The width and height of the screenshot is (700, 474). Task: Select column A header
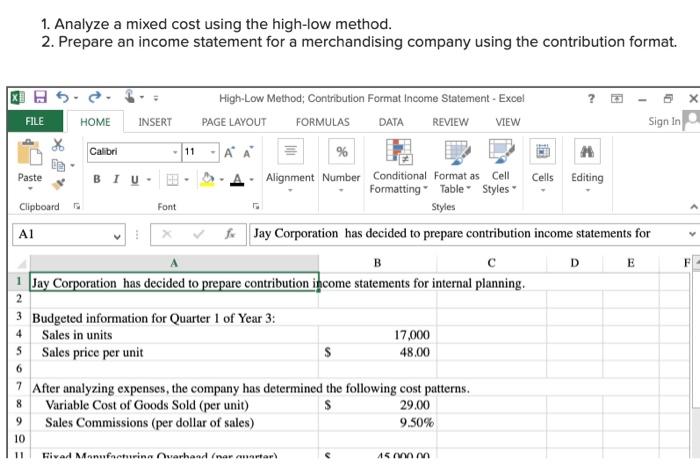click(x=174, y=263)
